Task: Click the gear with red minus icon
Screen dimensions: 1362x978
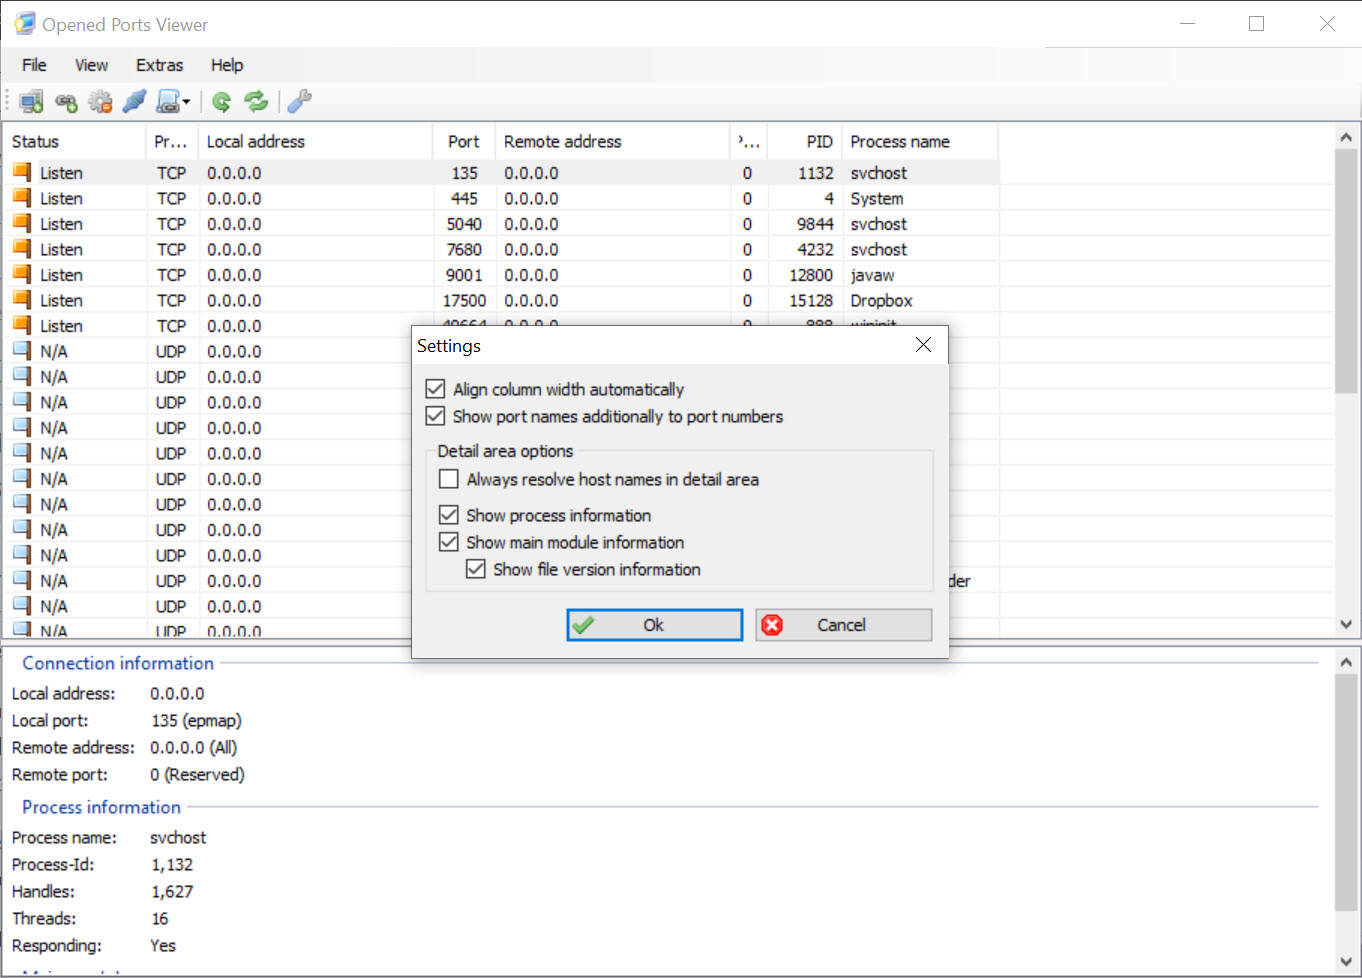Action: point(100,101)
